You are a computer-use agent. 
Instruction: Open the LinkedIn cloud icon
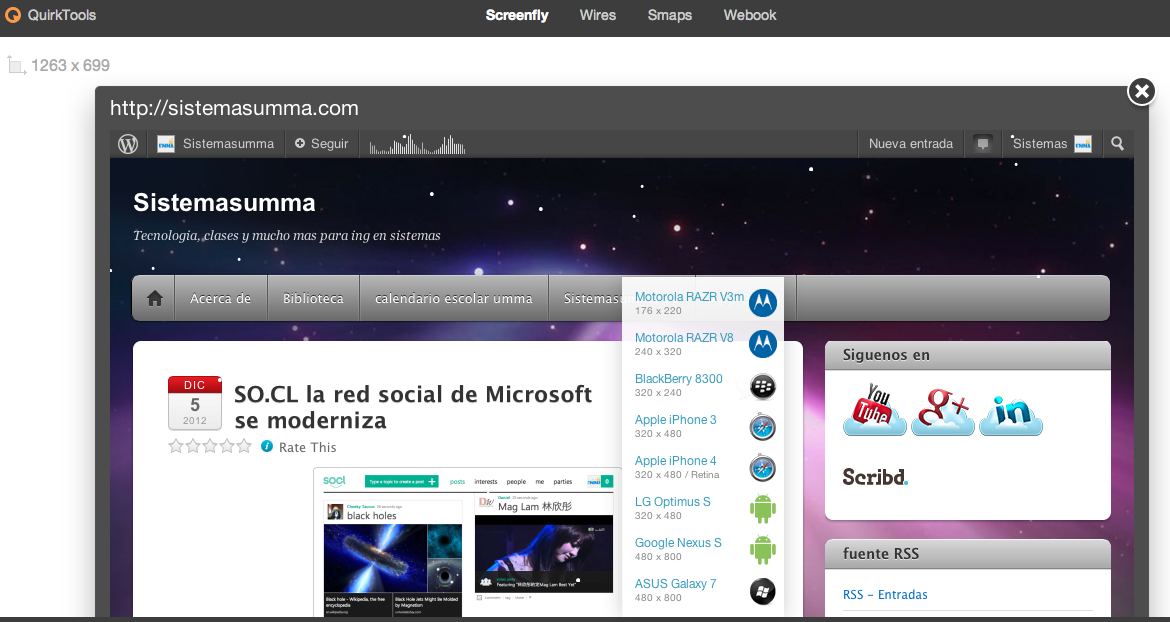(x=1011, y=410)
